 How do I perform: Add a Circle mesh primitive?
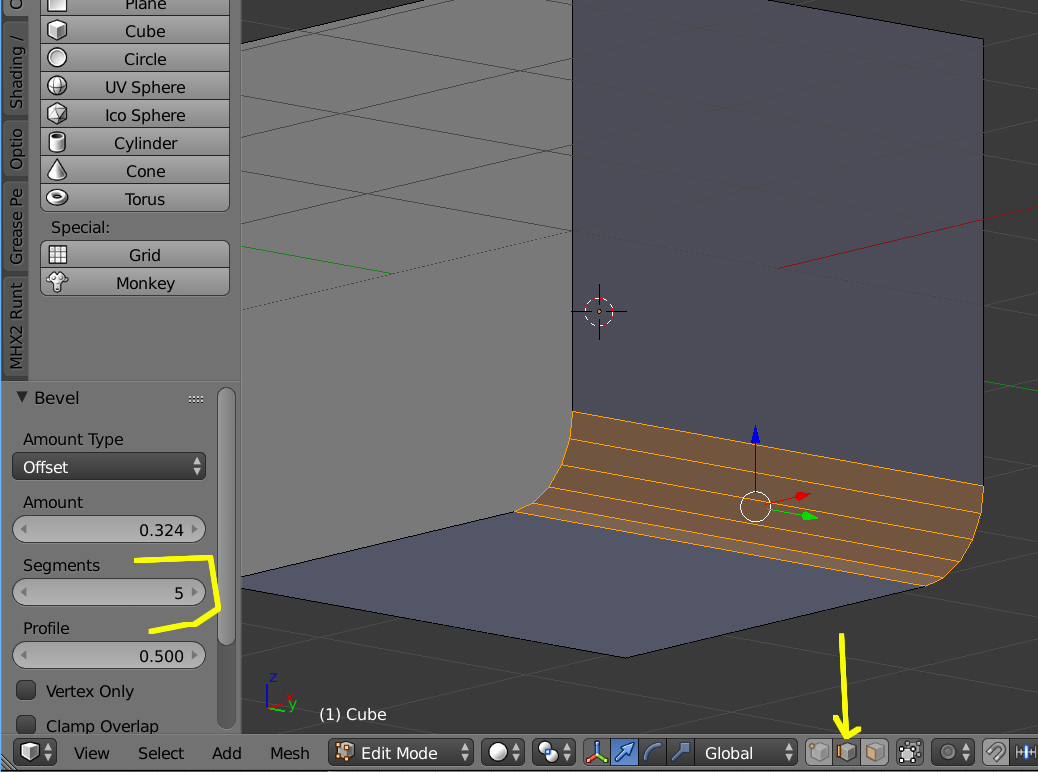coord(135,59)
